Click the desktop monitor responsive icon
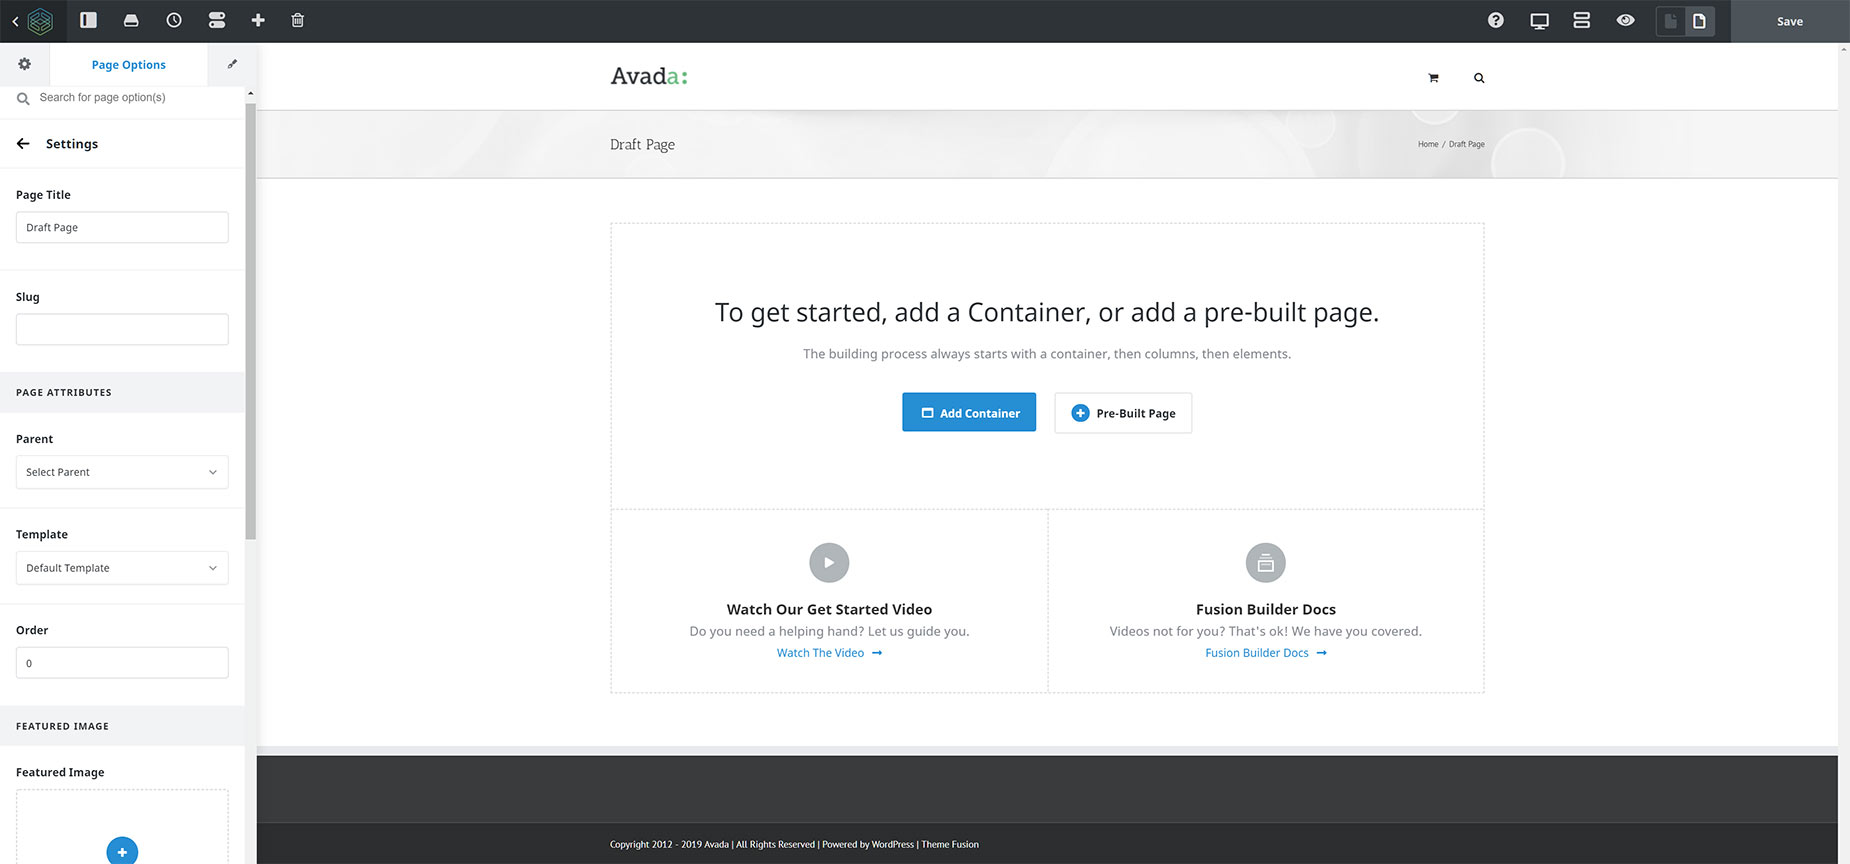 pyautogui.click(x=1540, y=21)
